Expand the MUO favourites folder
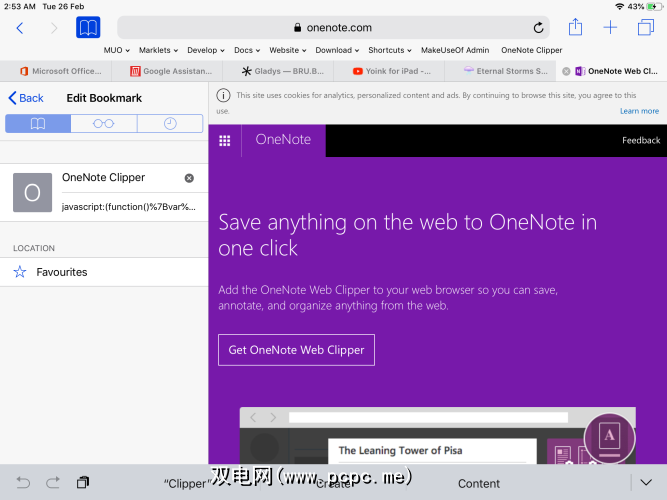 [117, 50]
